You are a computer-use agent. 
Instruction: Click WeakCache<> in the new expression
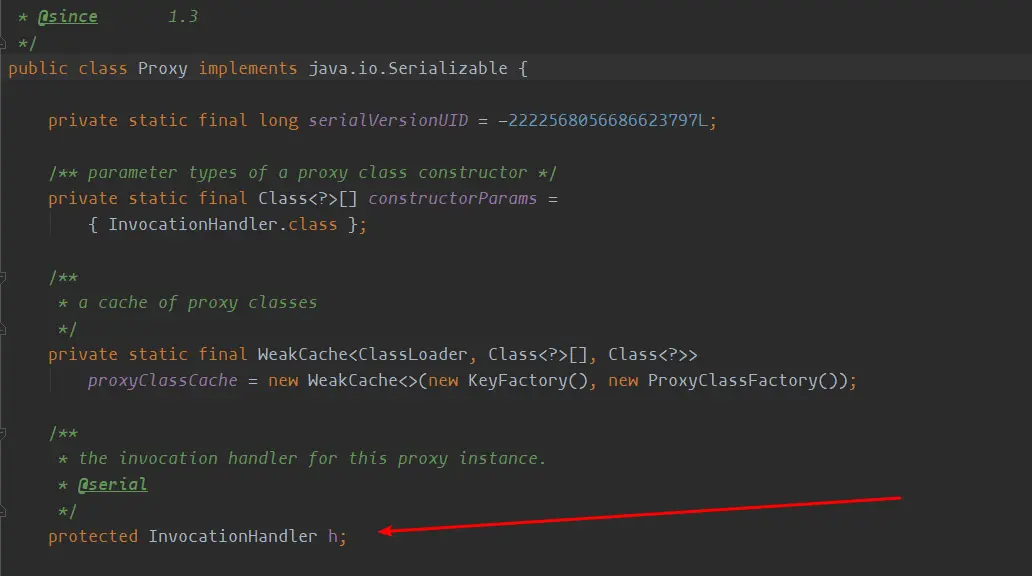[x=363, y=380]
